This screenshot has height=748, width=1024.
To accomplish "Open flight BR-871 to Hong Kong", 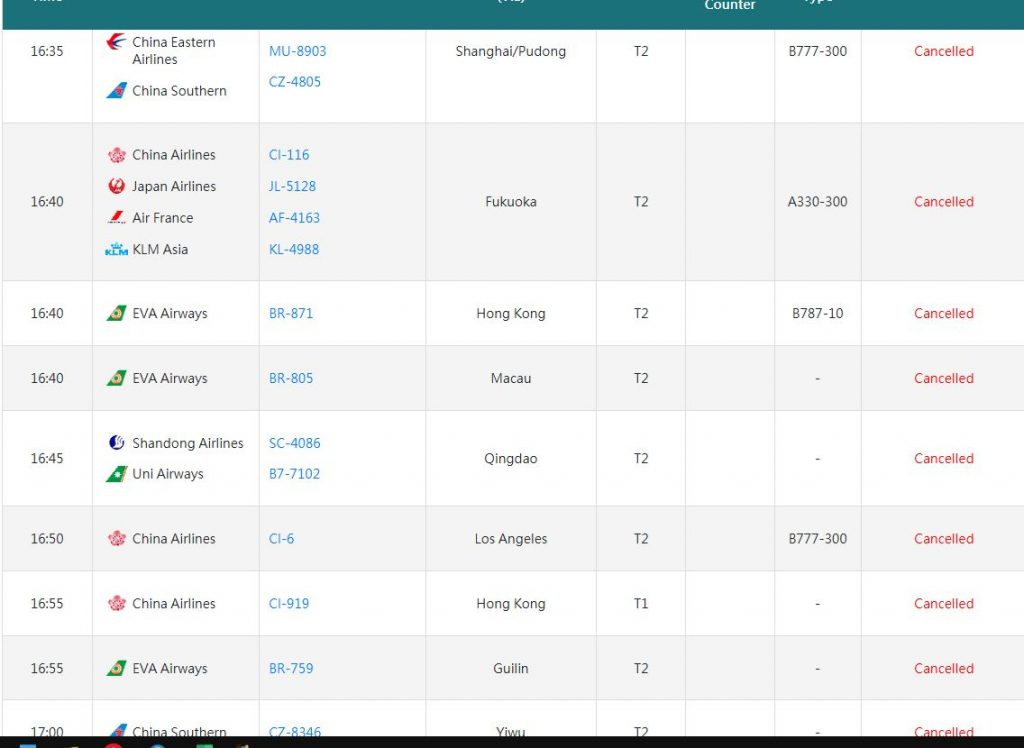I will point(291,314).
